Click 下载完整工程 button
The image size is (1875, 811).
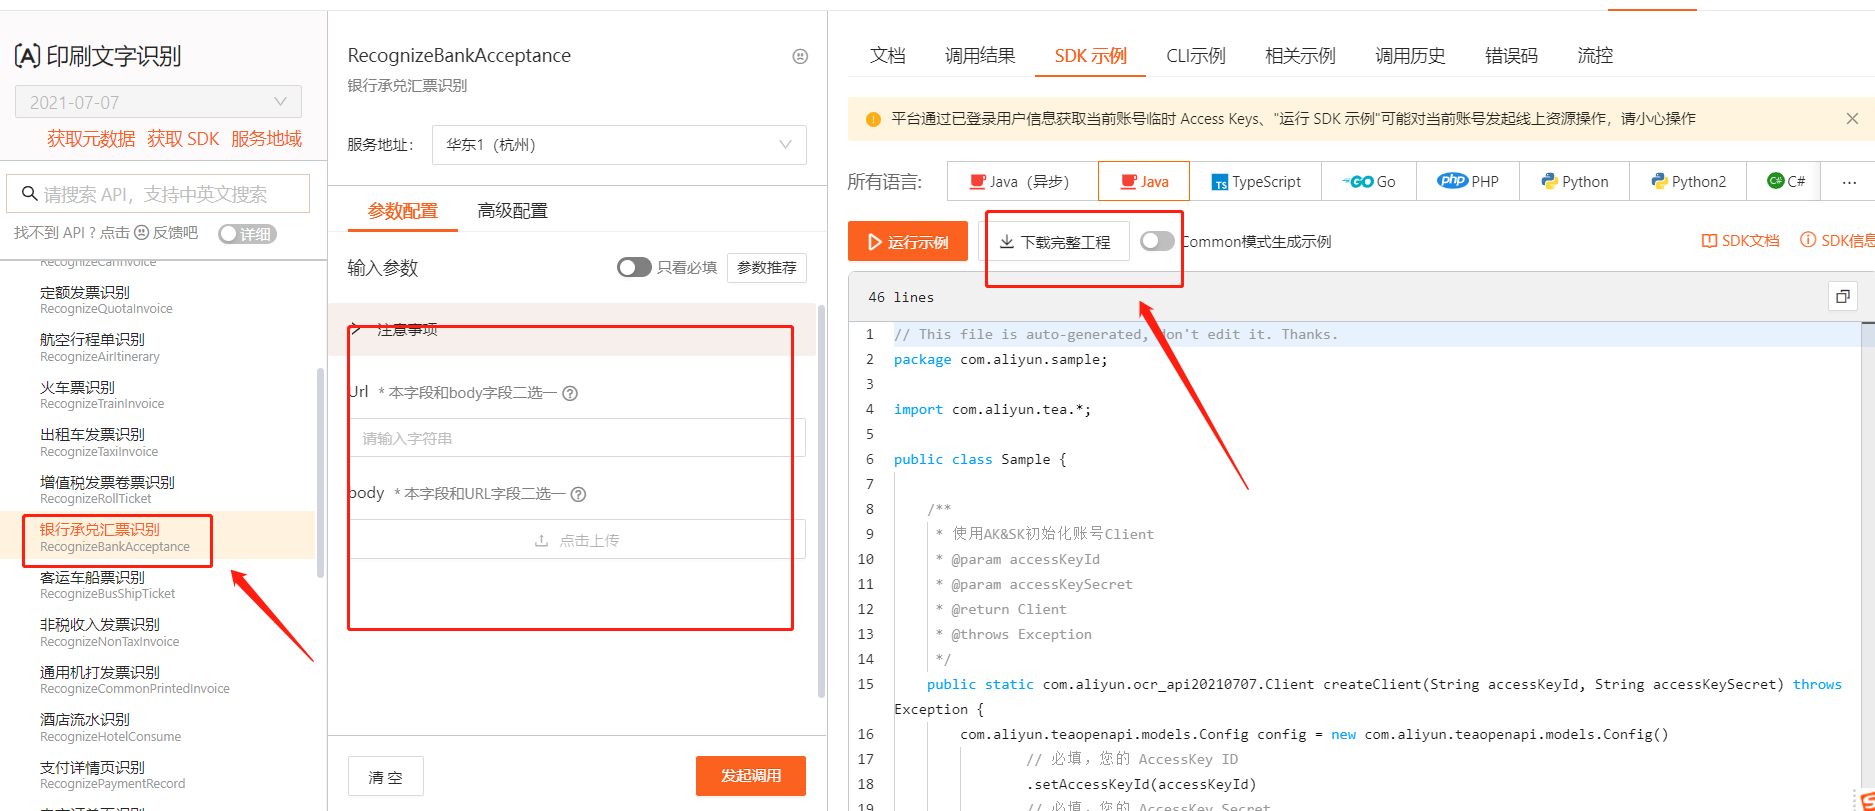pos(1055,241)
